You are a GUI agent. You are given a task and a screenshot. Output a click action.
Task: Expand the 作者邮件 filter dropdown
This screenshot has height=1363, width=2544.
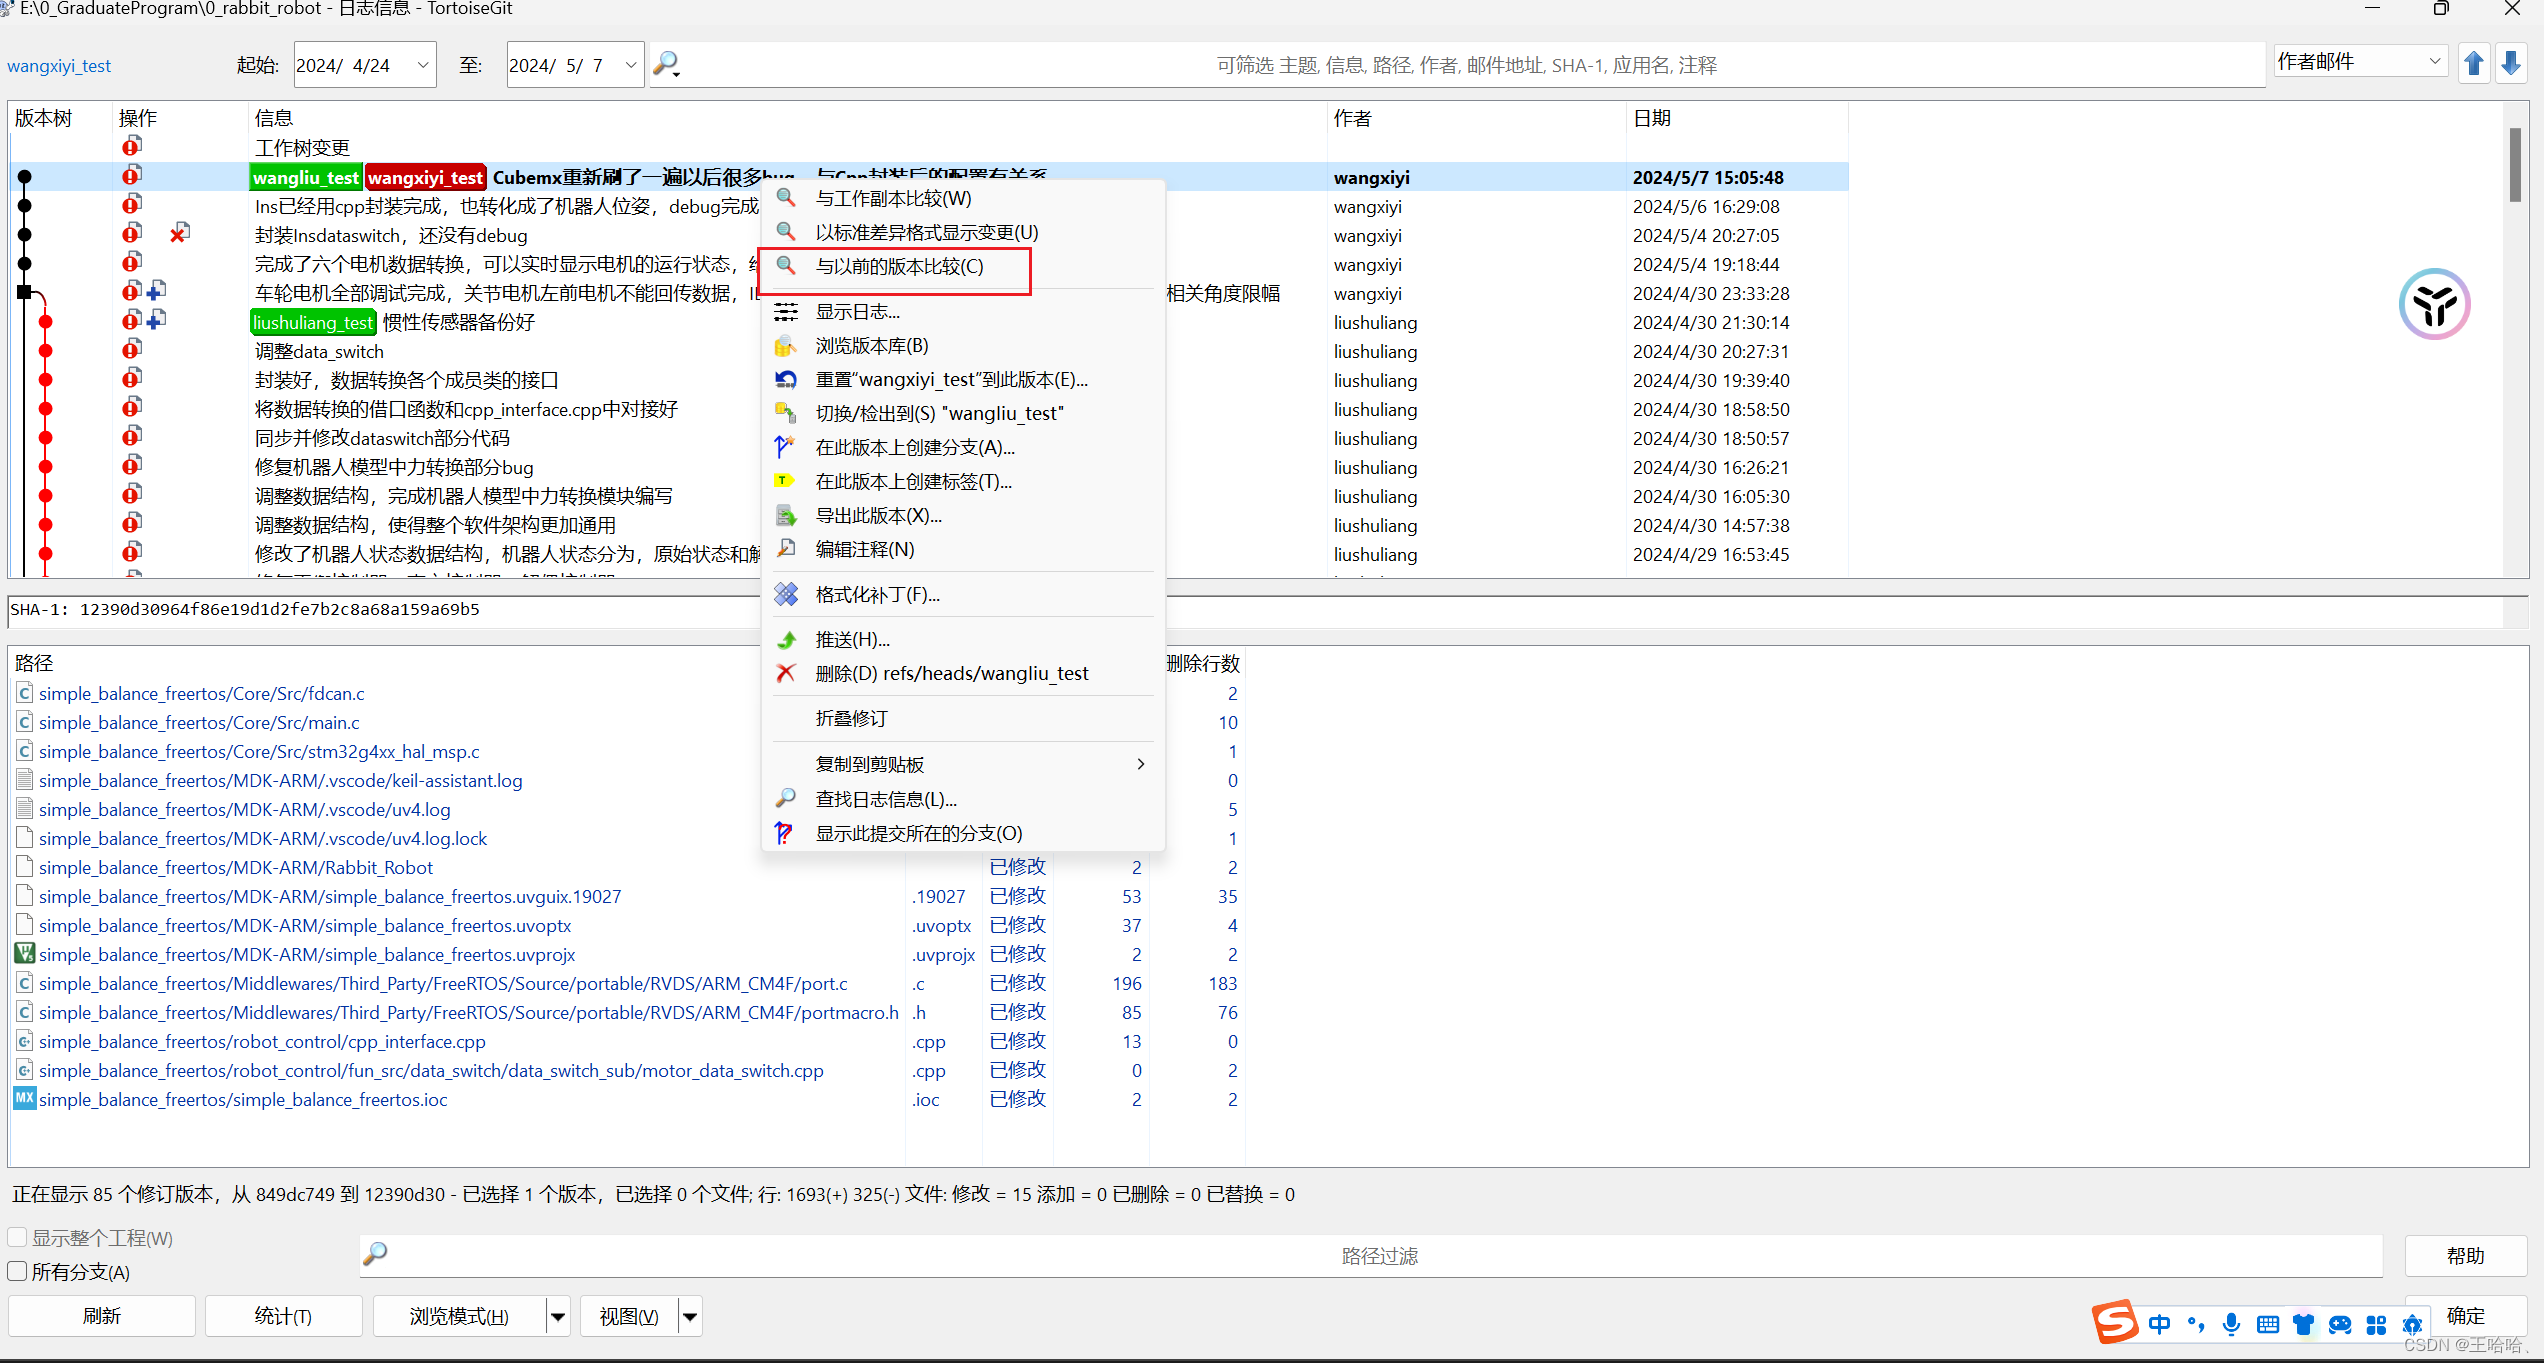(x=2434, y=62)
